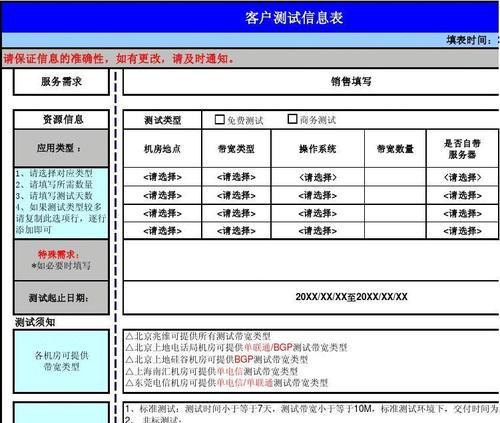500x423 pixels.
Task: Select the red 请保证信息的准确性 notice
Action: 119,59
